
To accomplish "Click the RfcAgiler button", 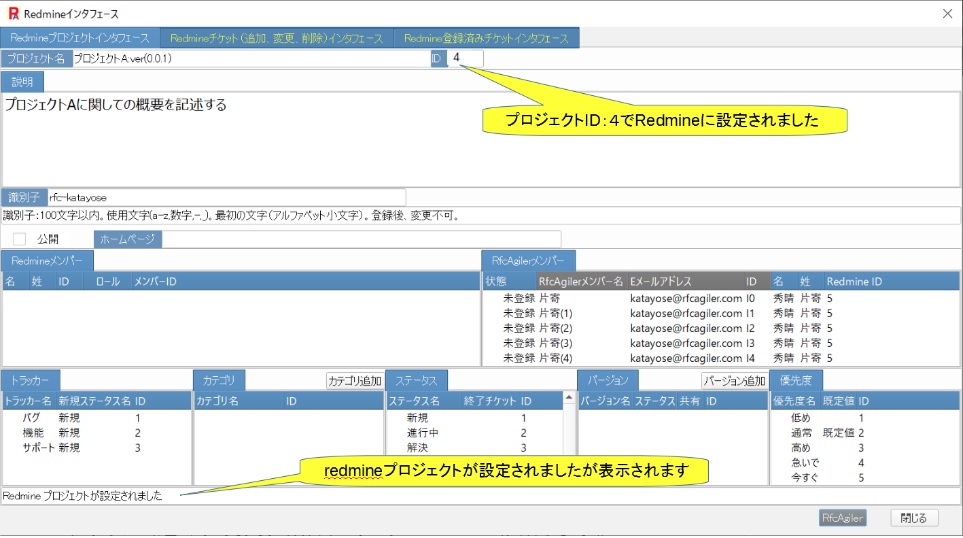I will tap(843, 518).
